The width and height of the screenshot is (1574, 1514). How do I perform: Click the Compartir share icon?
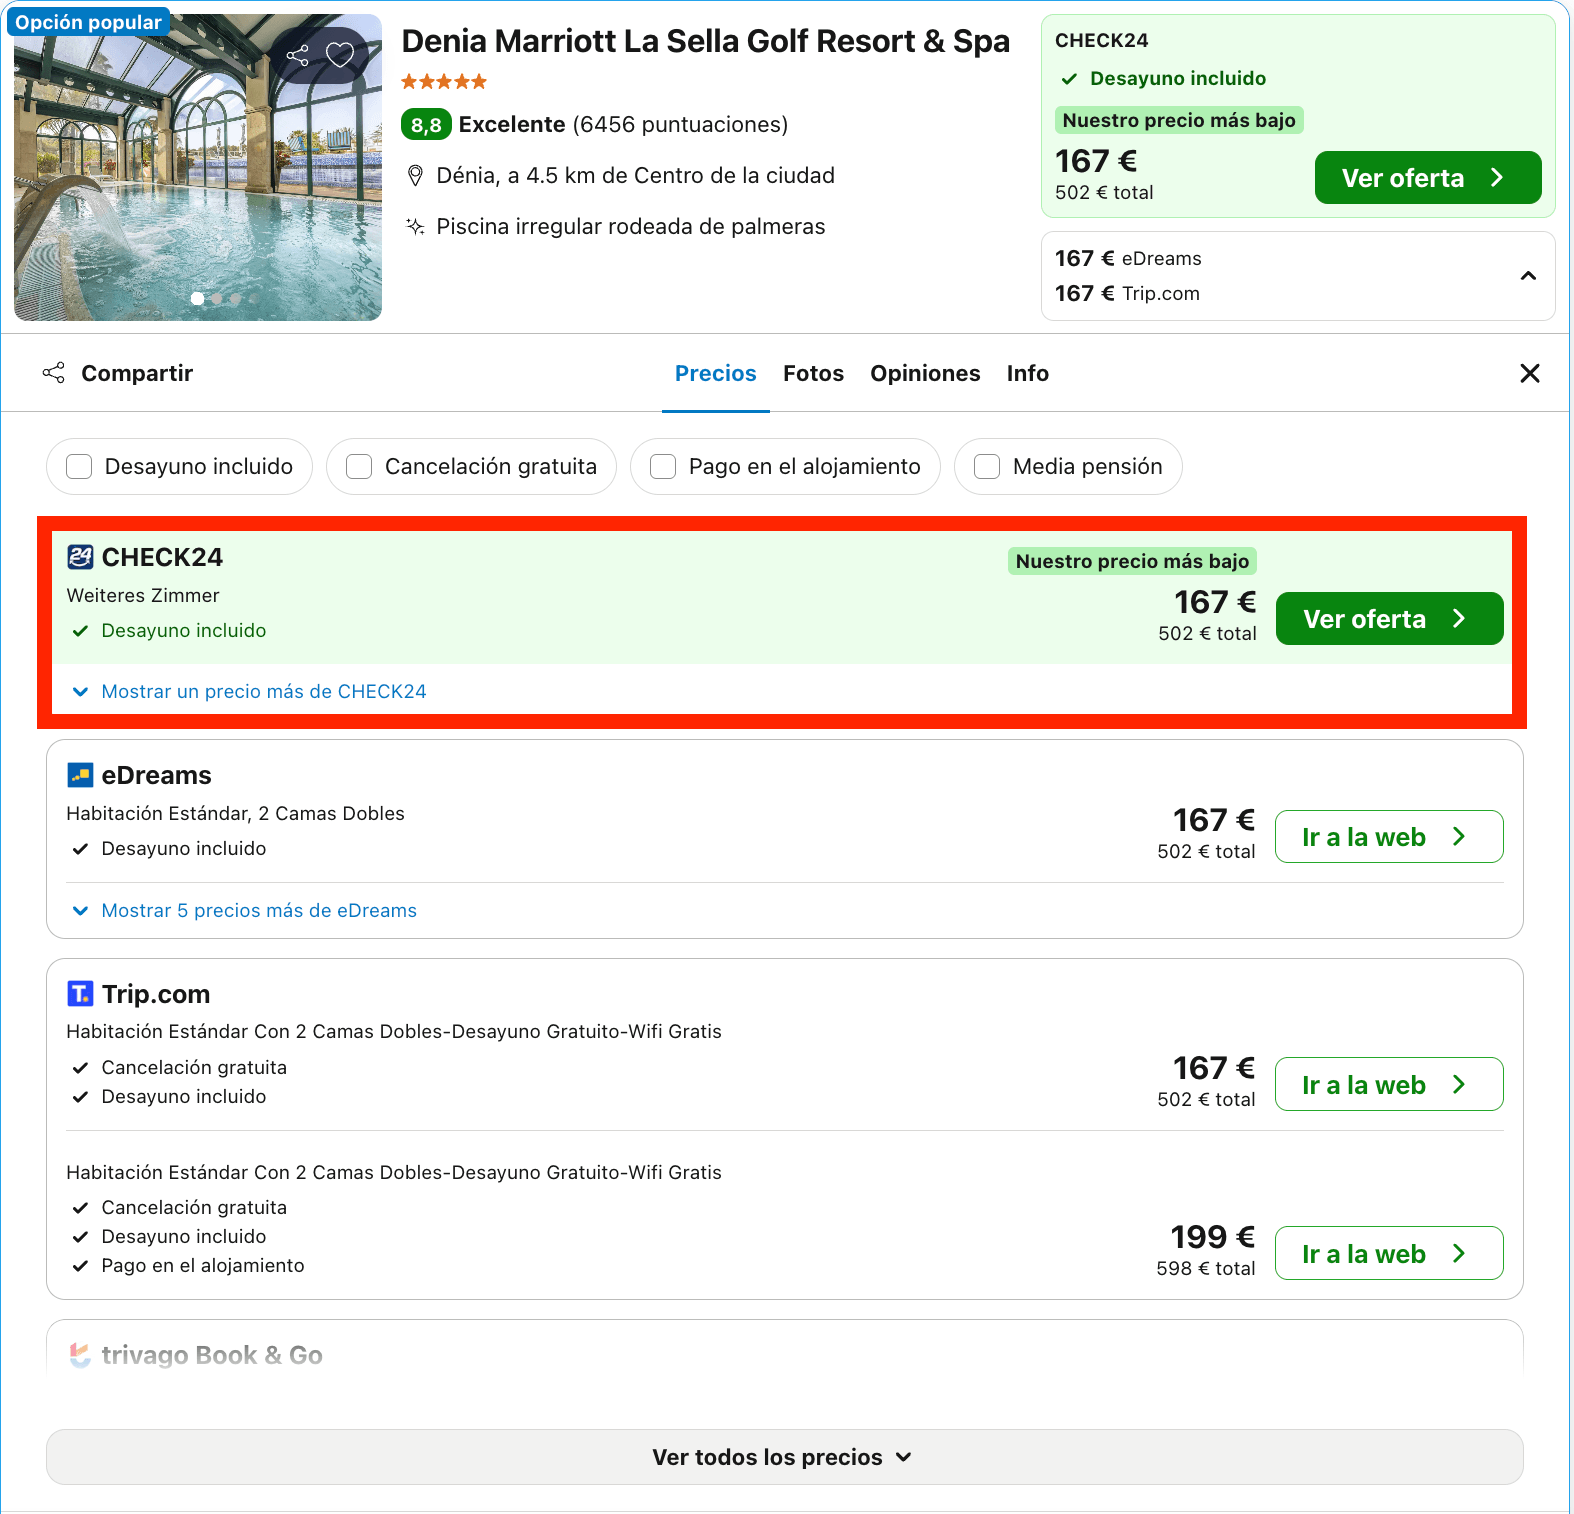pos(54,373)
